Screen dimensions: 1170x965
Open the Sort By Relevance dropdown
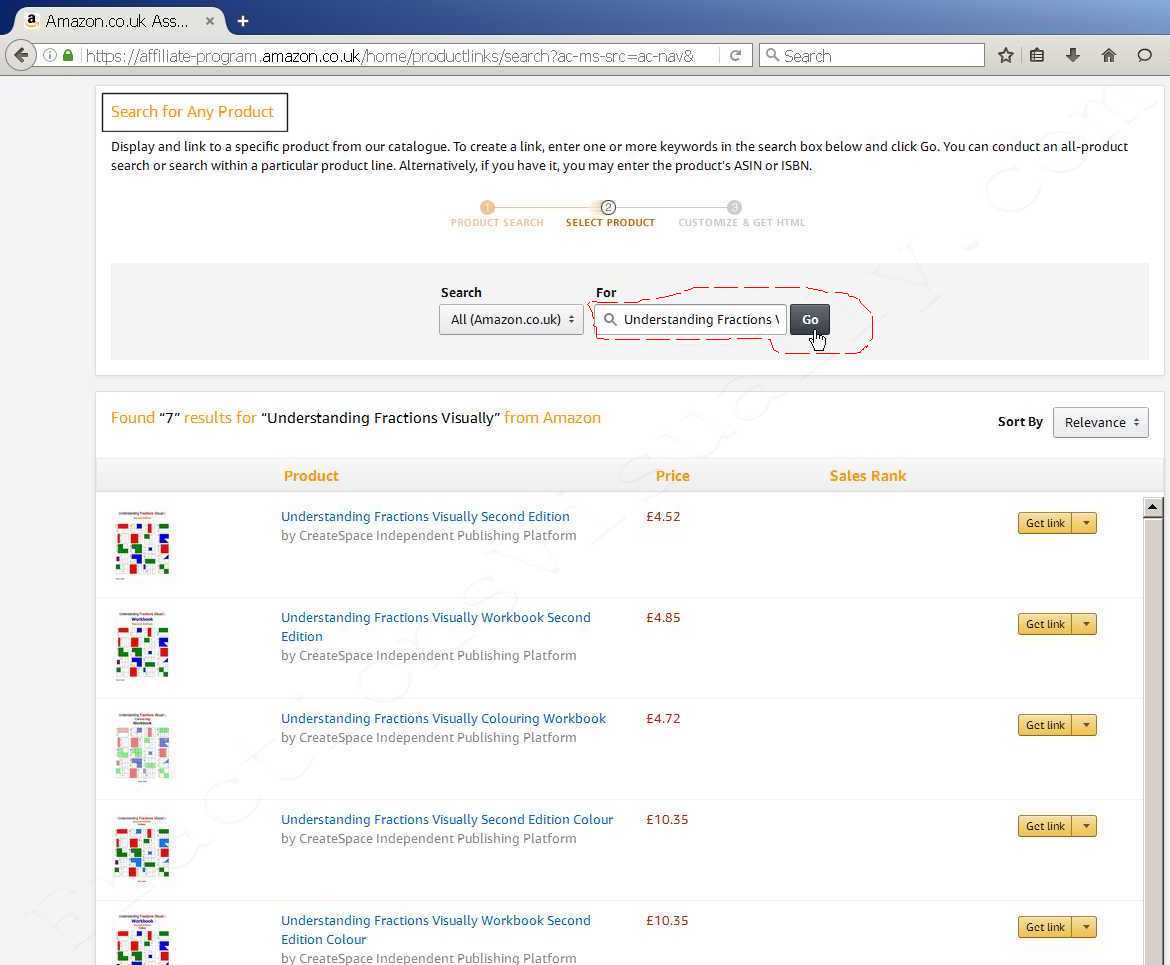point(1101,422)
